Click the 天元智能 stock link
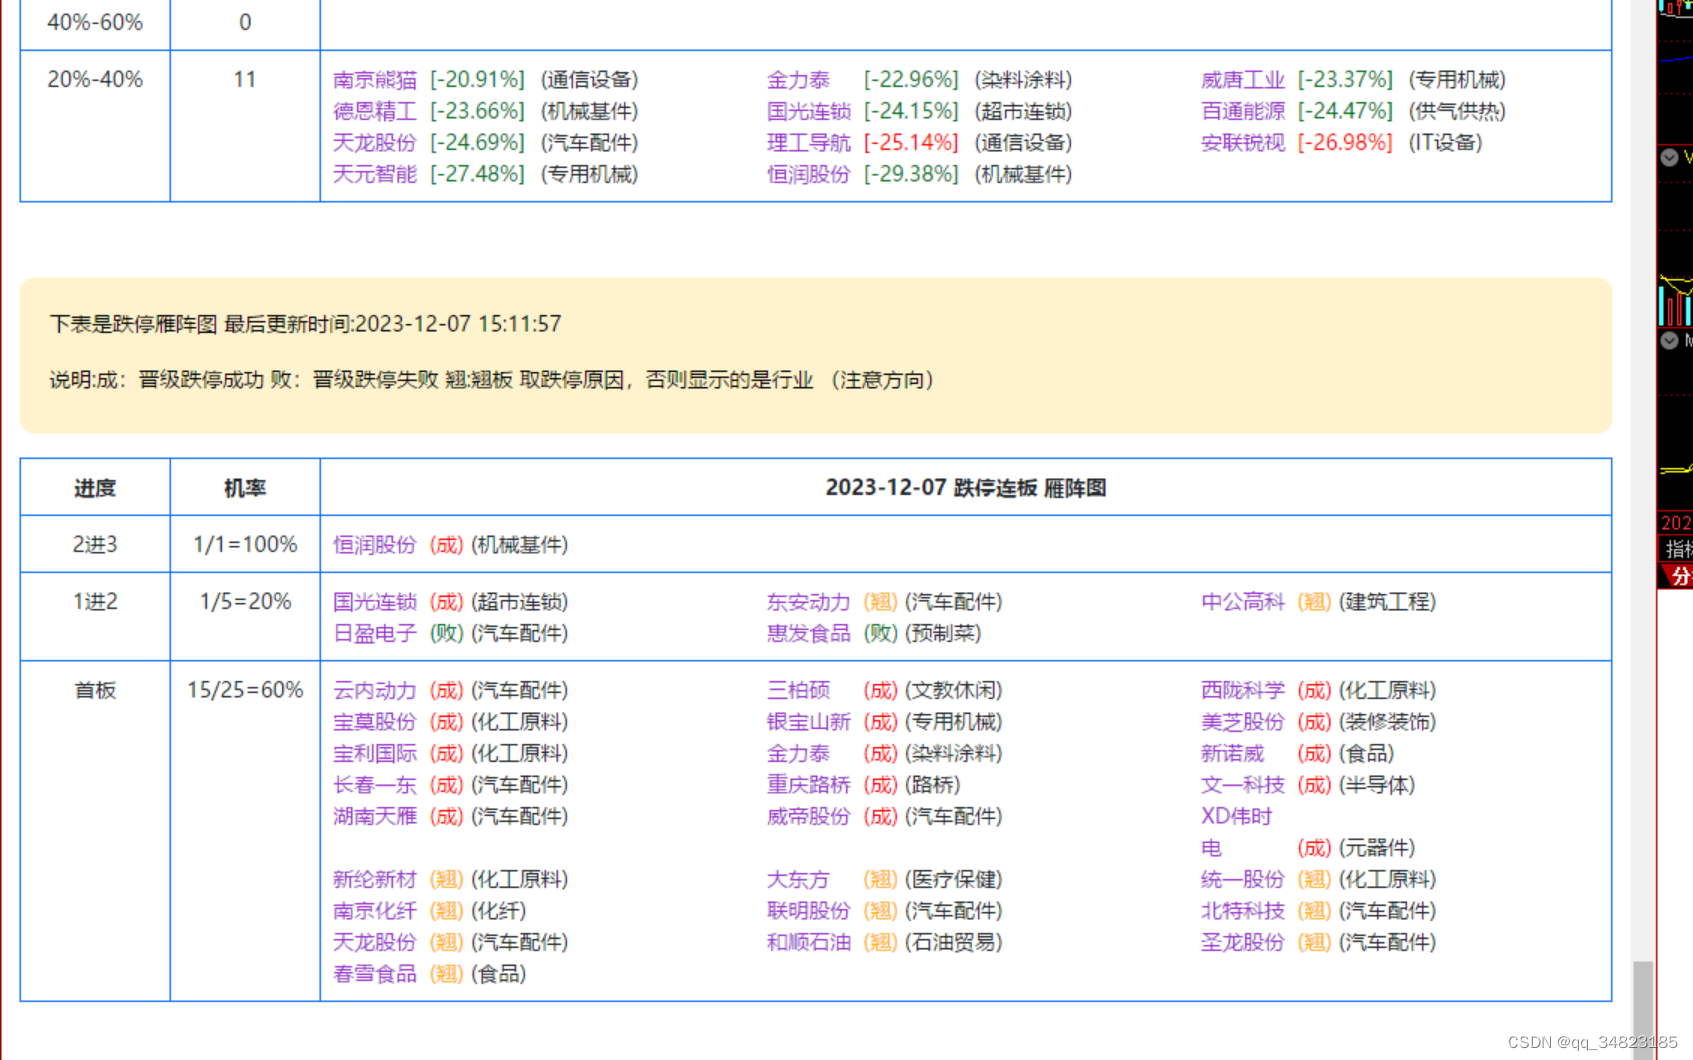1693x1060 pixels. click(374, 174)
